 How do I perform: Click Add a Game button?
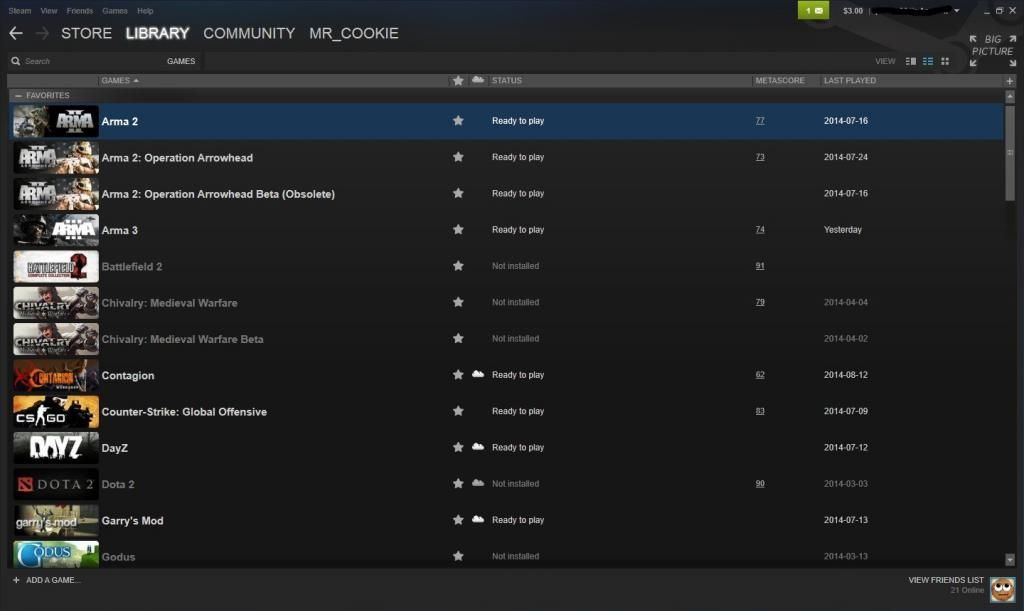(x=46, y=580)
